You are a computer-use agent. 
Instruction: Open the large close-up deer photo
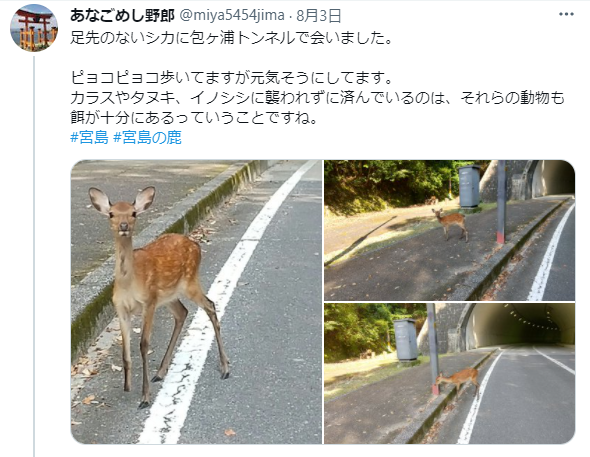pos(196,302)
